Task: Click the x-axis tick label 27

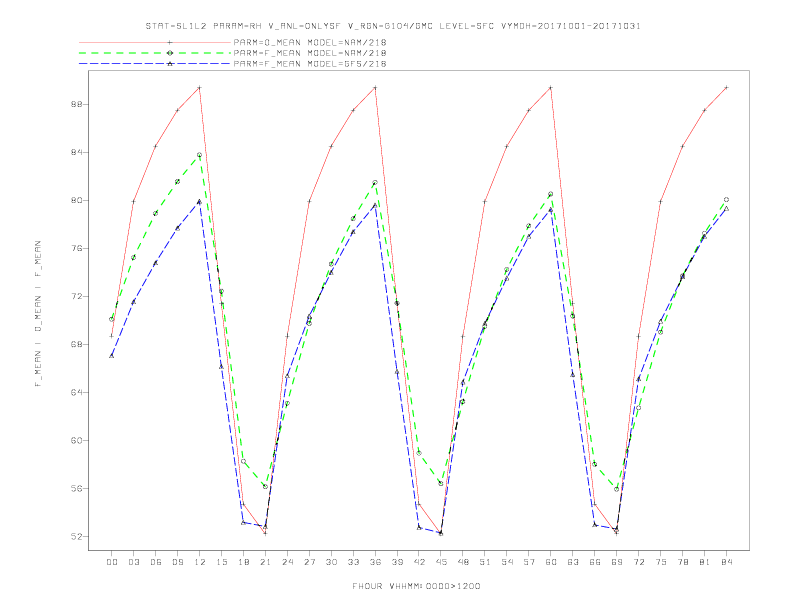Action: [309, 562]
